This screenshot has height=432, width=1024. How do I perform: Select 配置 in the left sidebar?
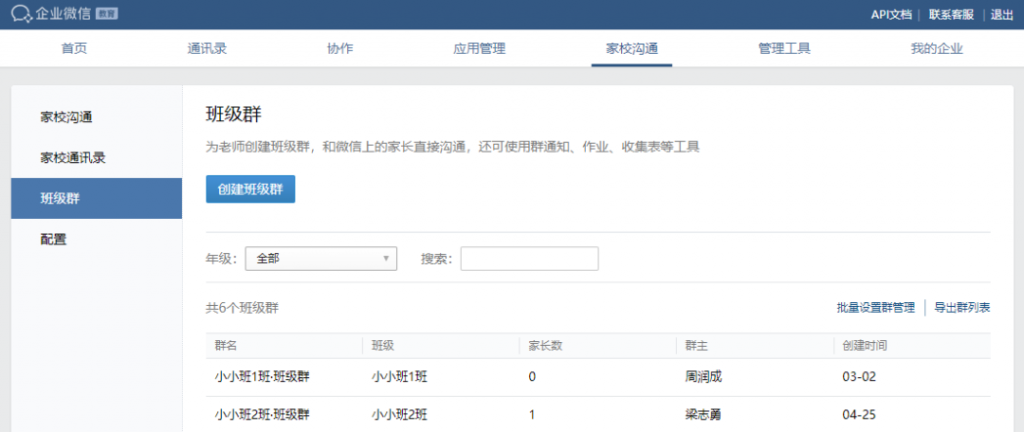click(x=54, y=239)
